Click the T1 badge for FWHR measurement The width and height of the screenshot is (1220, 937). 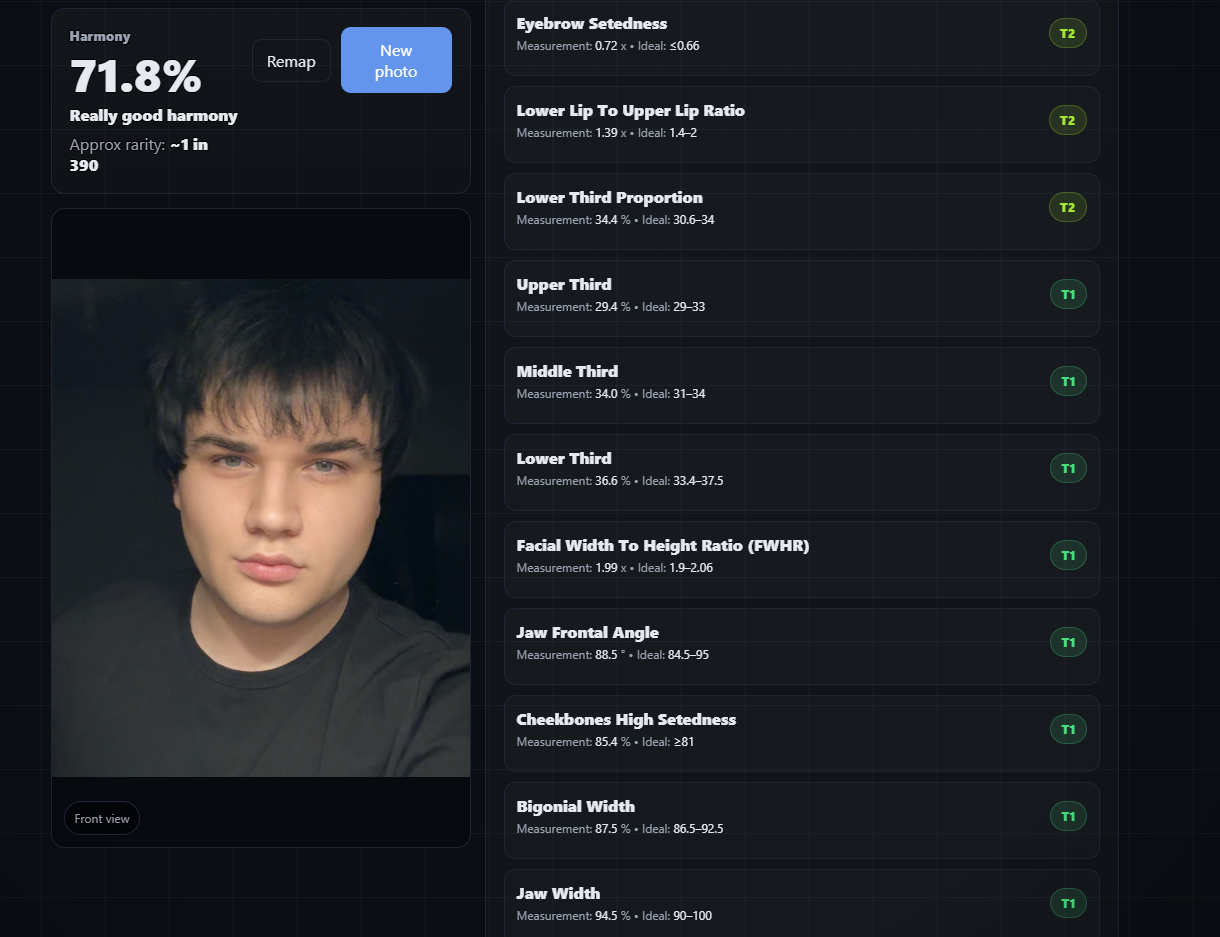(1067, 555)
